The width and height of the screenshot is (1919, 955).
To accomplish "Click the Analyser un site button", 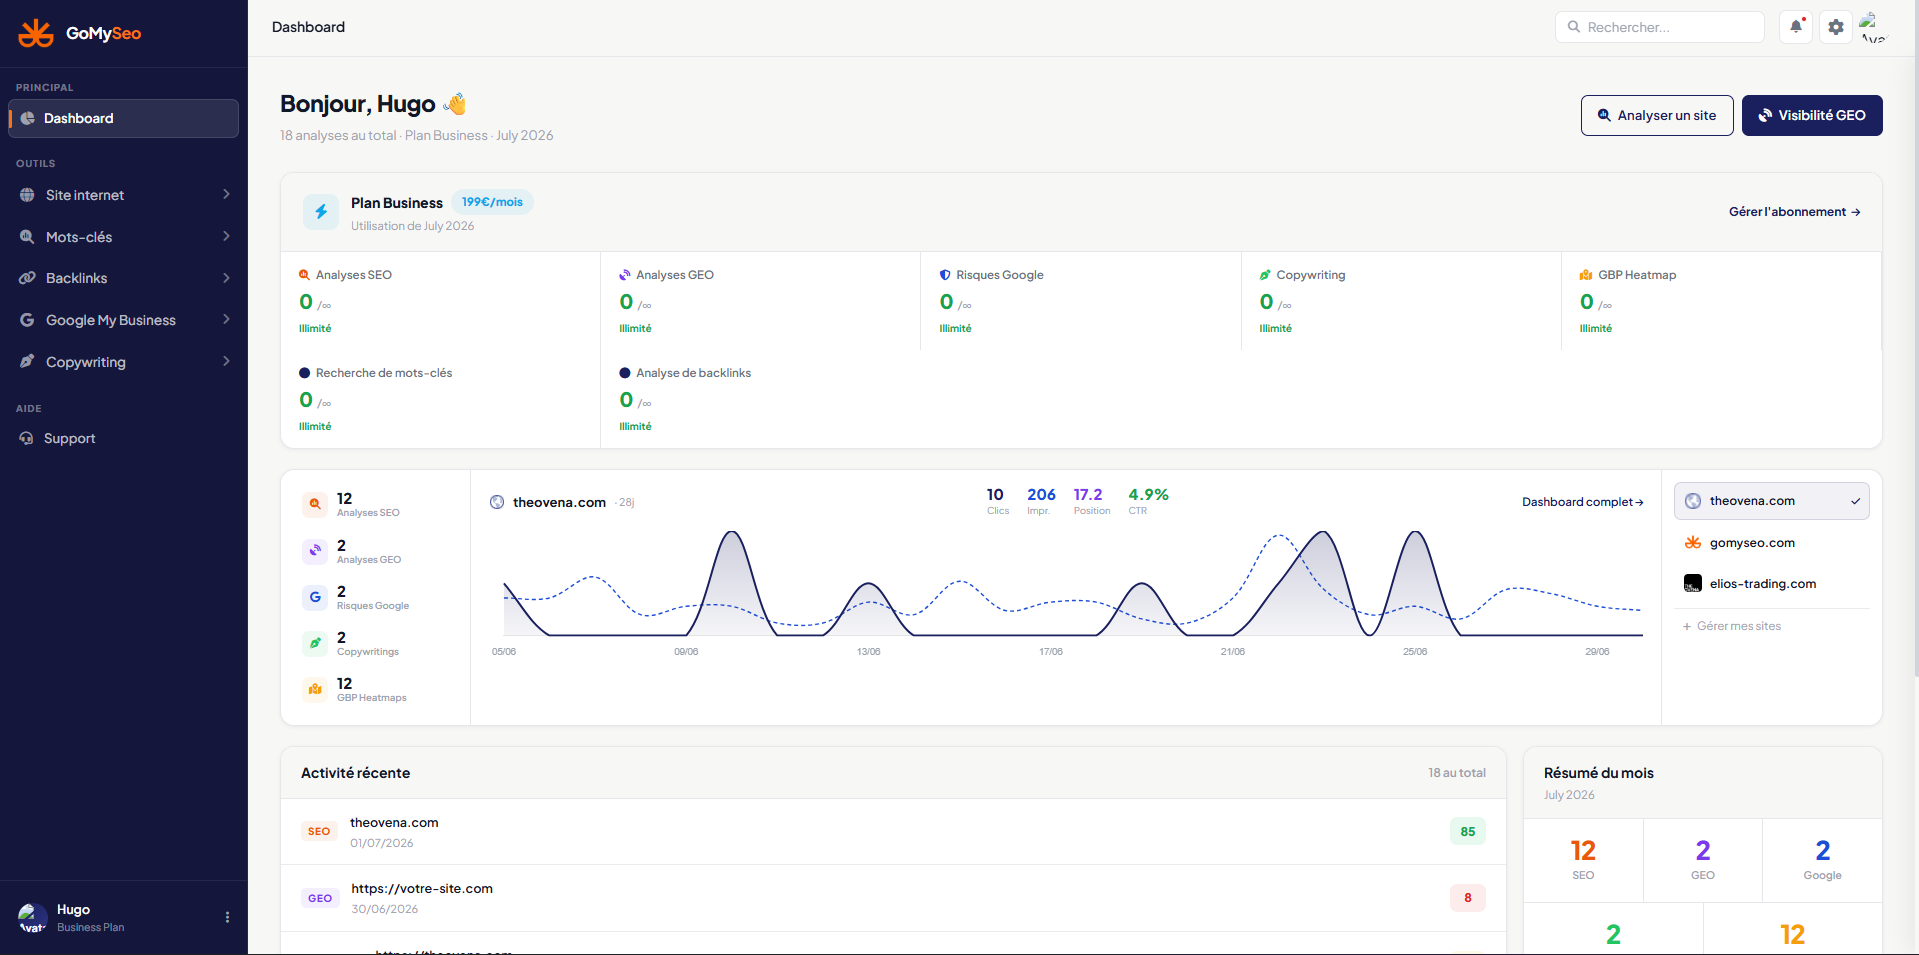I will point(1657,115).
